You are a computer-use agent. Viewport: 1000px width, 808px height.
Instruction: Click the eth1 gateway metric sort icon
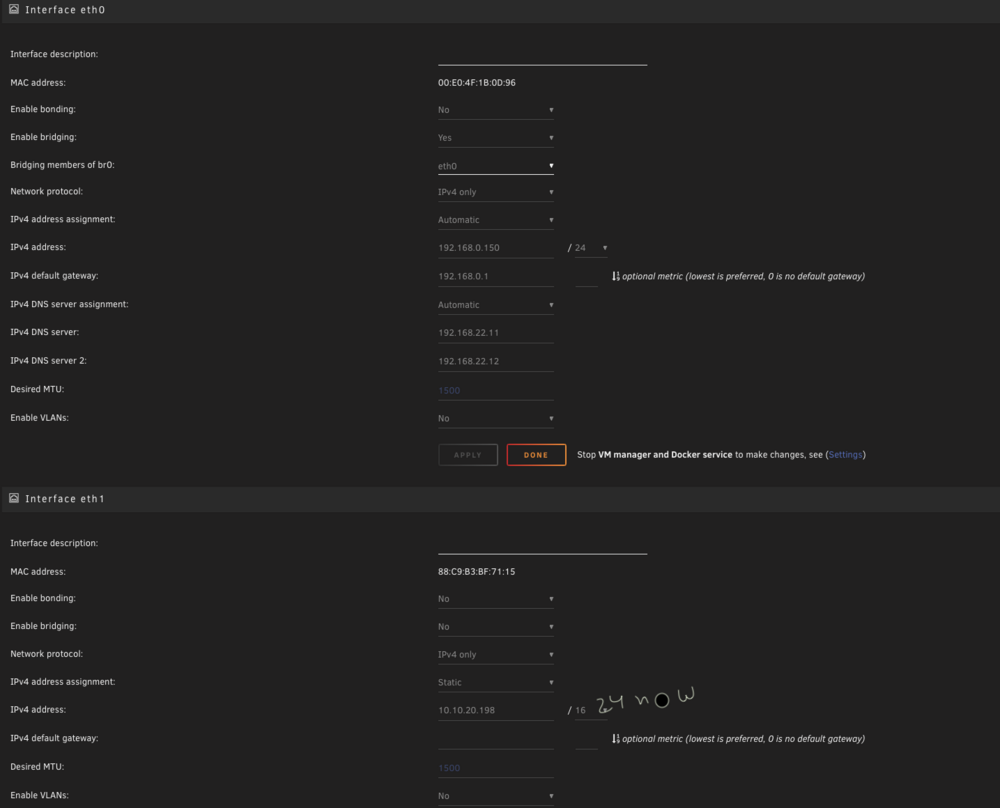615,738
